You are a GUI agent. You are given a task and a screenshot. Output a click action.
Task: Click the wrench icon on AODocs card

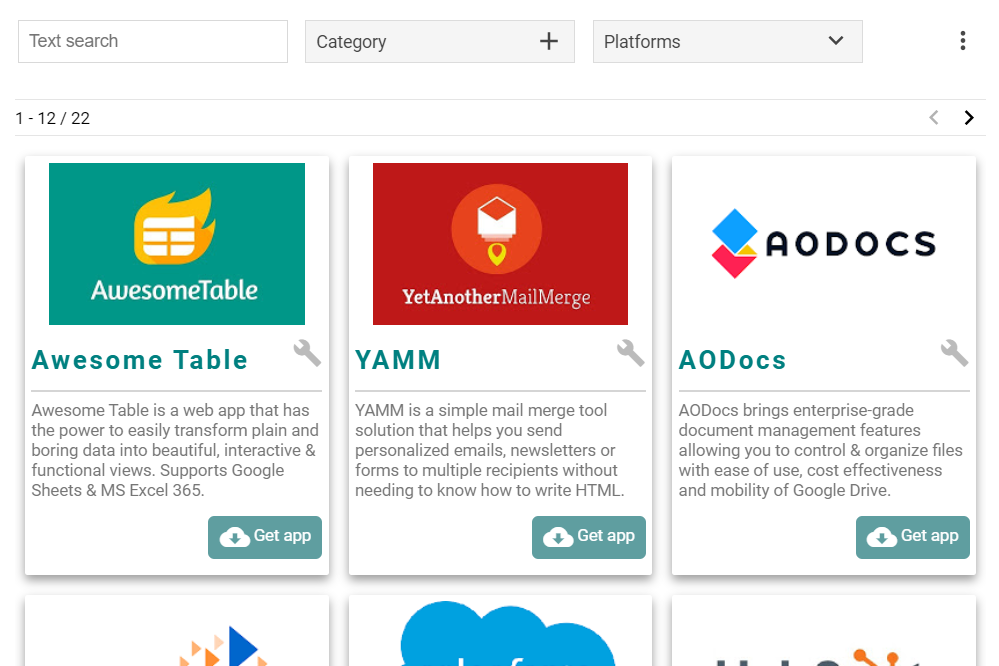(954, 353)
